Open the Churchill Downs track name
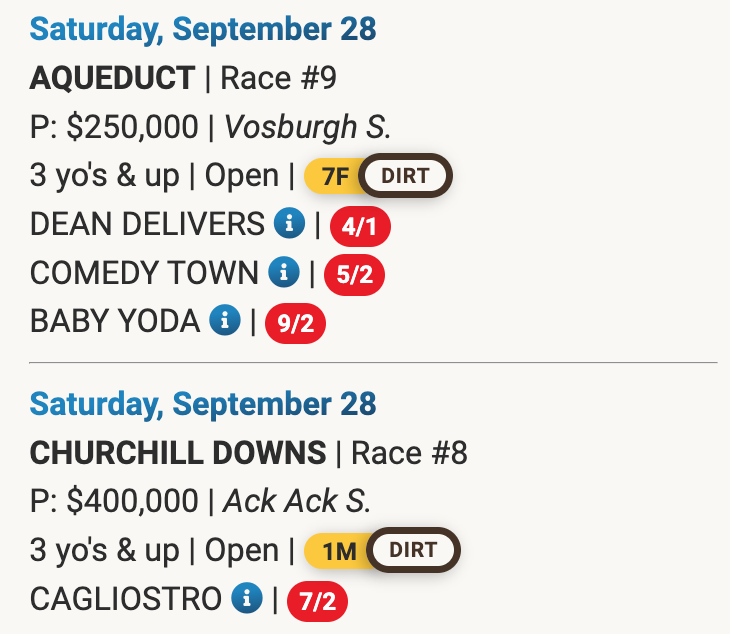This screenshot has width=730, height=634. [178, 453]
